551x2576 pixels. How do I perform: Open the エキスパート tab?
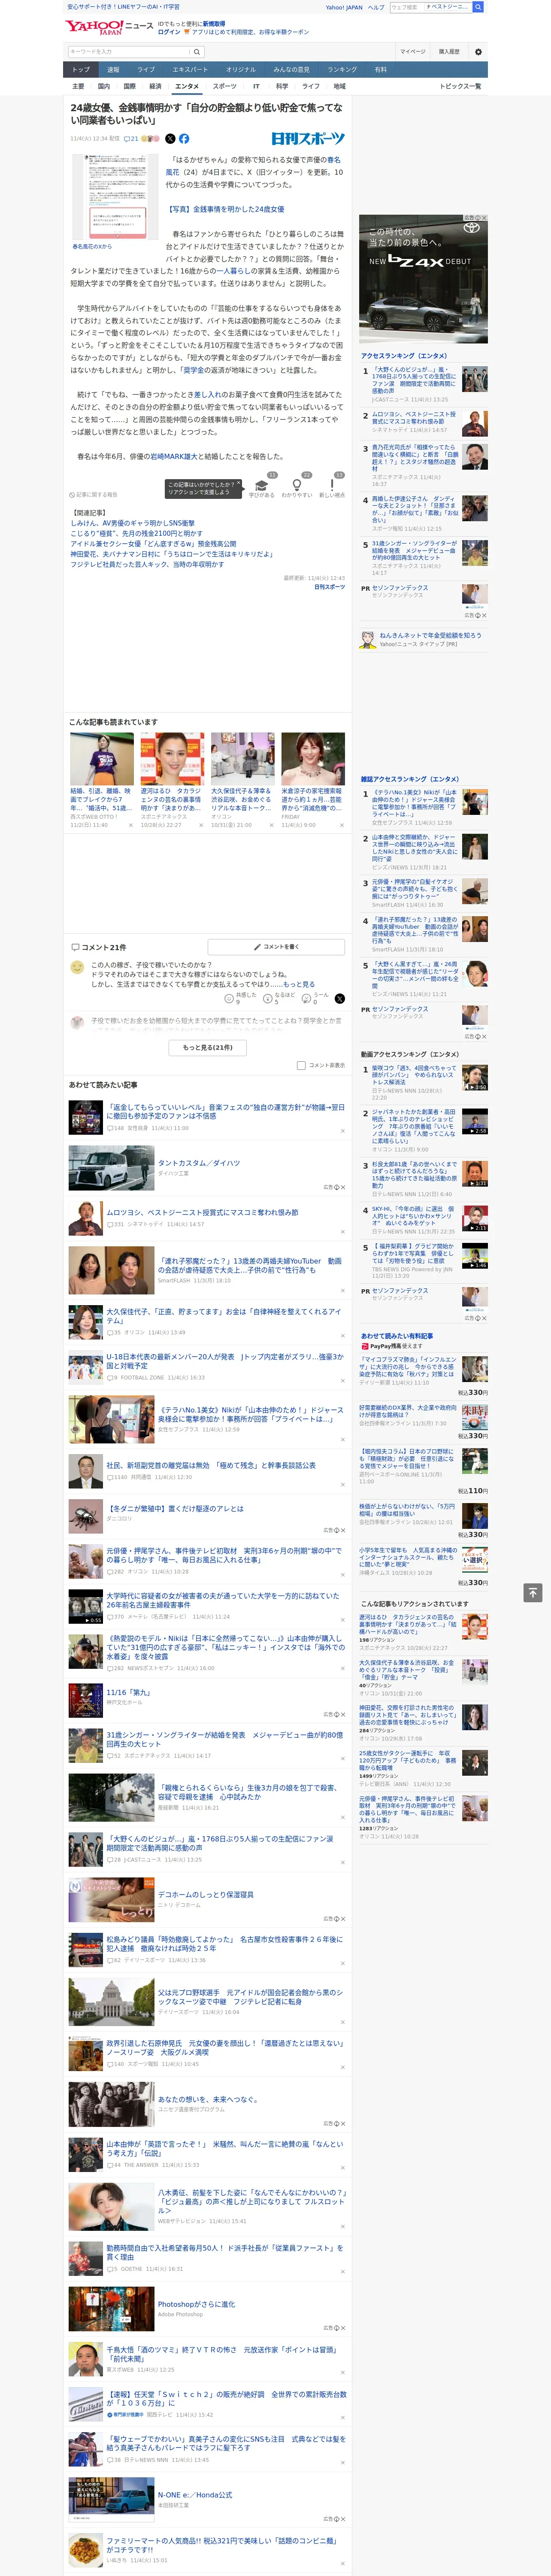(x=190, y=69)
